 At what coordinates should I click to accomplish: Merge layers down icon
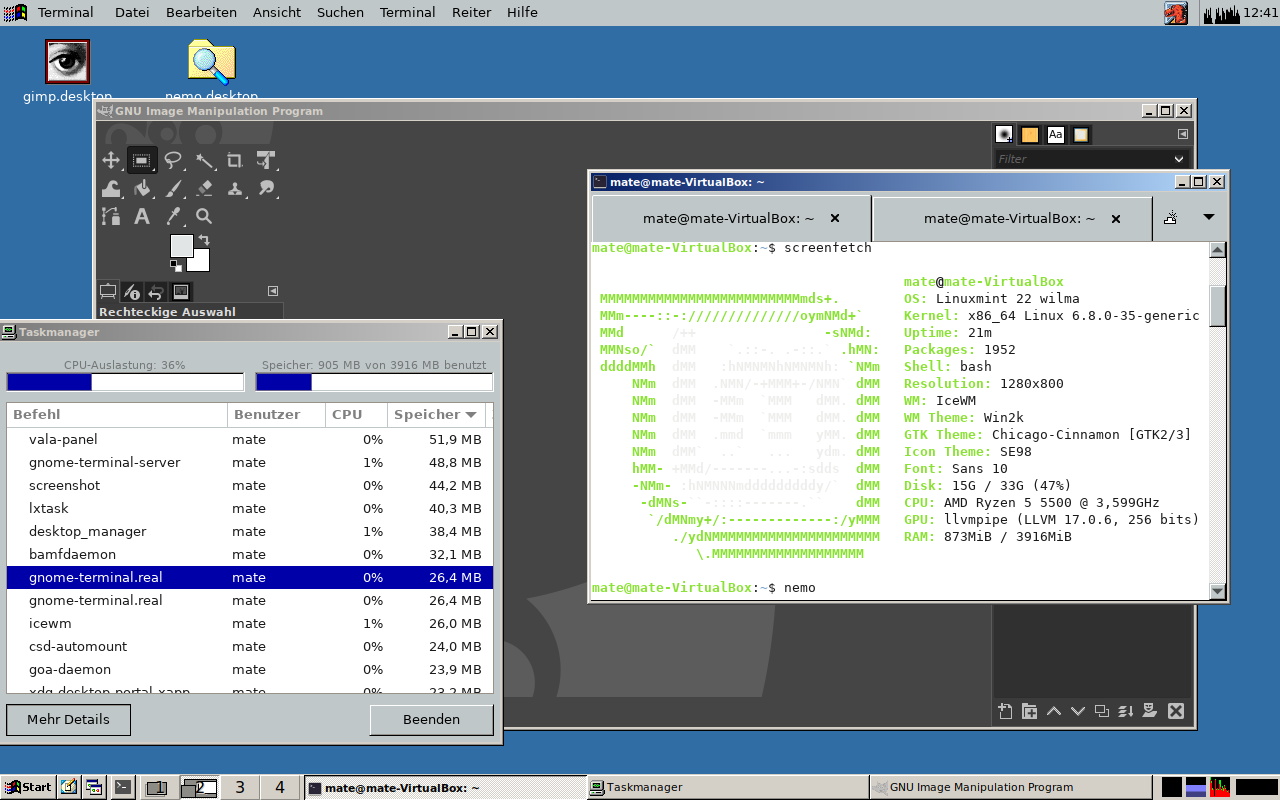1126,711
